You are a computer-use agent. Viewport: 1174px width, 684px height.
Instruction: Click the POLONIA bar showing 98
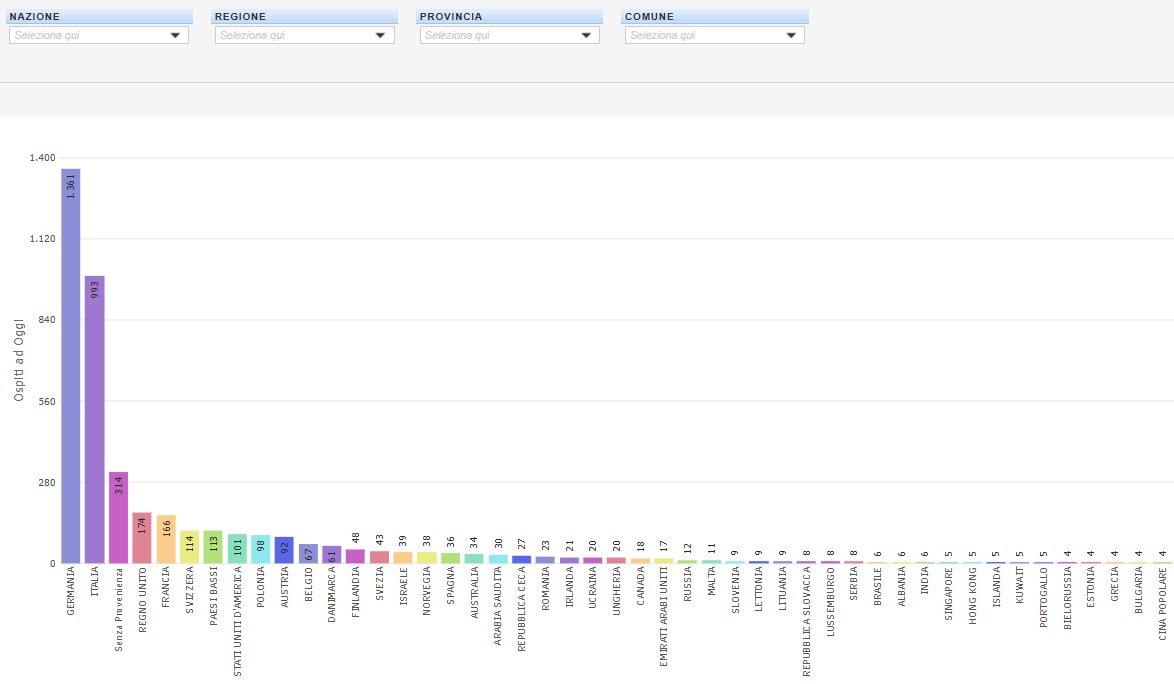point(261,549)
